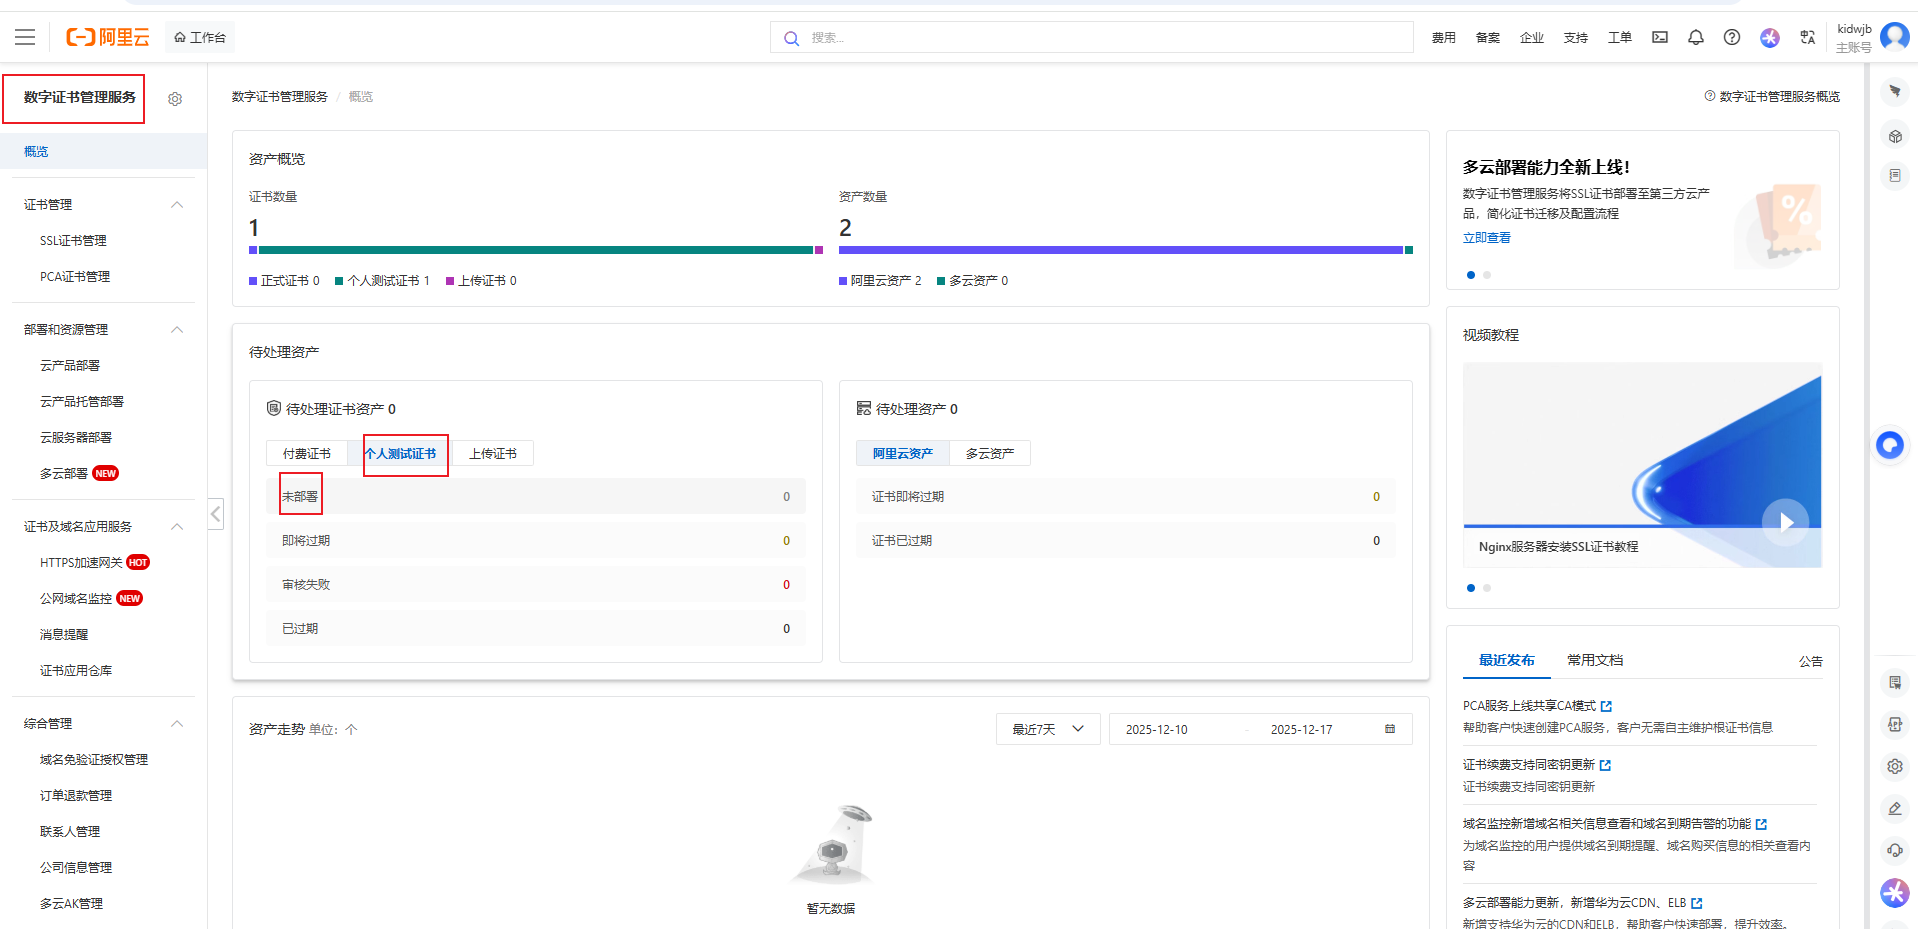The height and width of the screenshot is (929, 1918).
Task: Switch language with the translate icon
Action: [x=1807, y=37]
